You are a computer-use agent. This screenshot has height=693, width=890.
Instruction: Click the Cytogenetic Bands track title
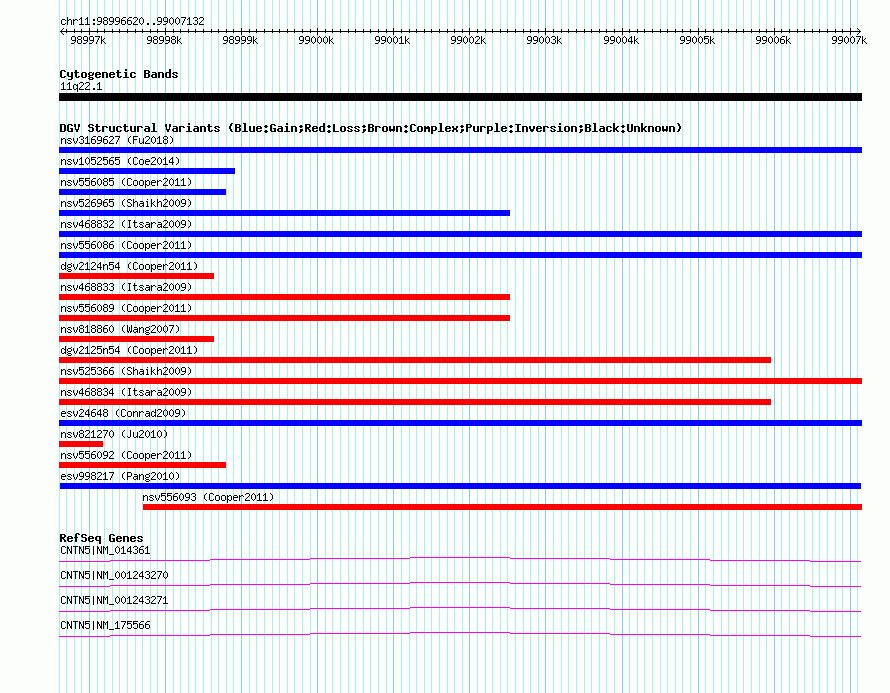[119, 74]
